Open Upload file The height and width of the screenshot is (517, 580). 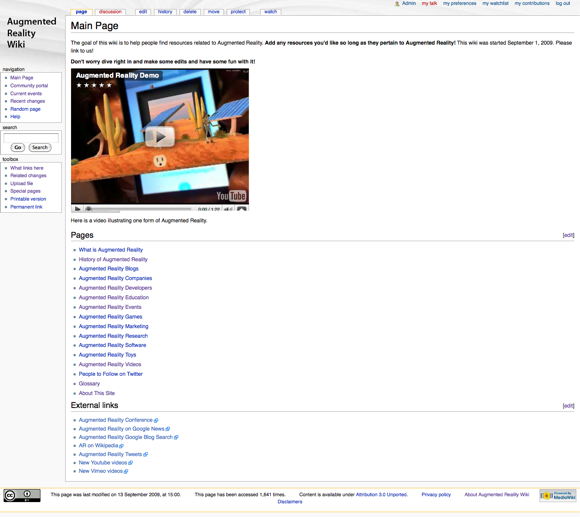pos(21,183)
